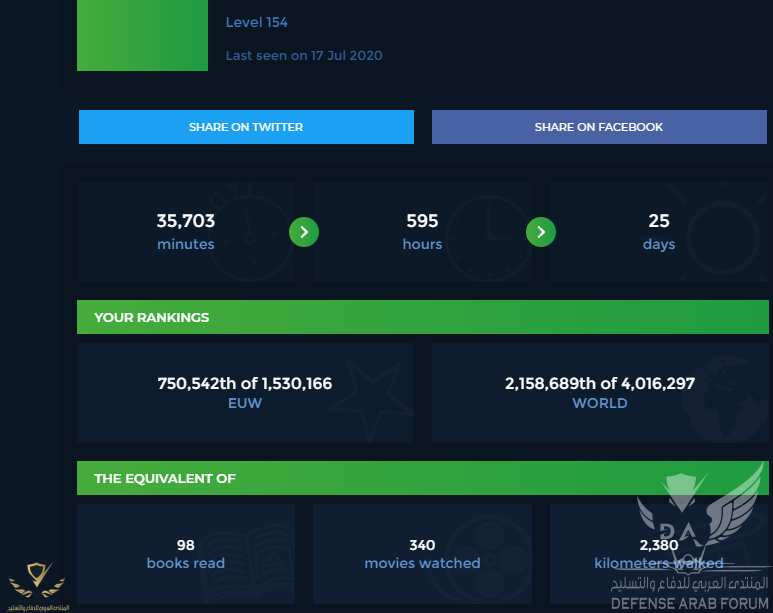Click the 595 hours value
This screenshot has height=613, width=773.
point(422,221)
